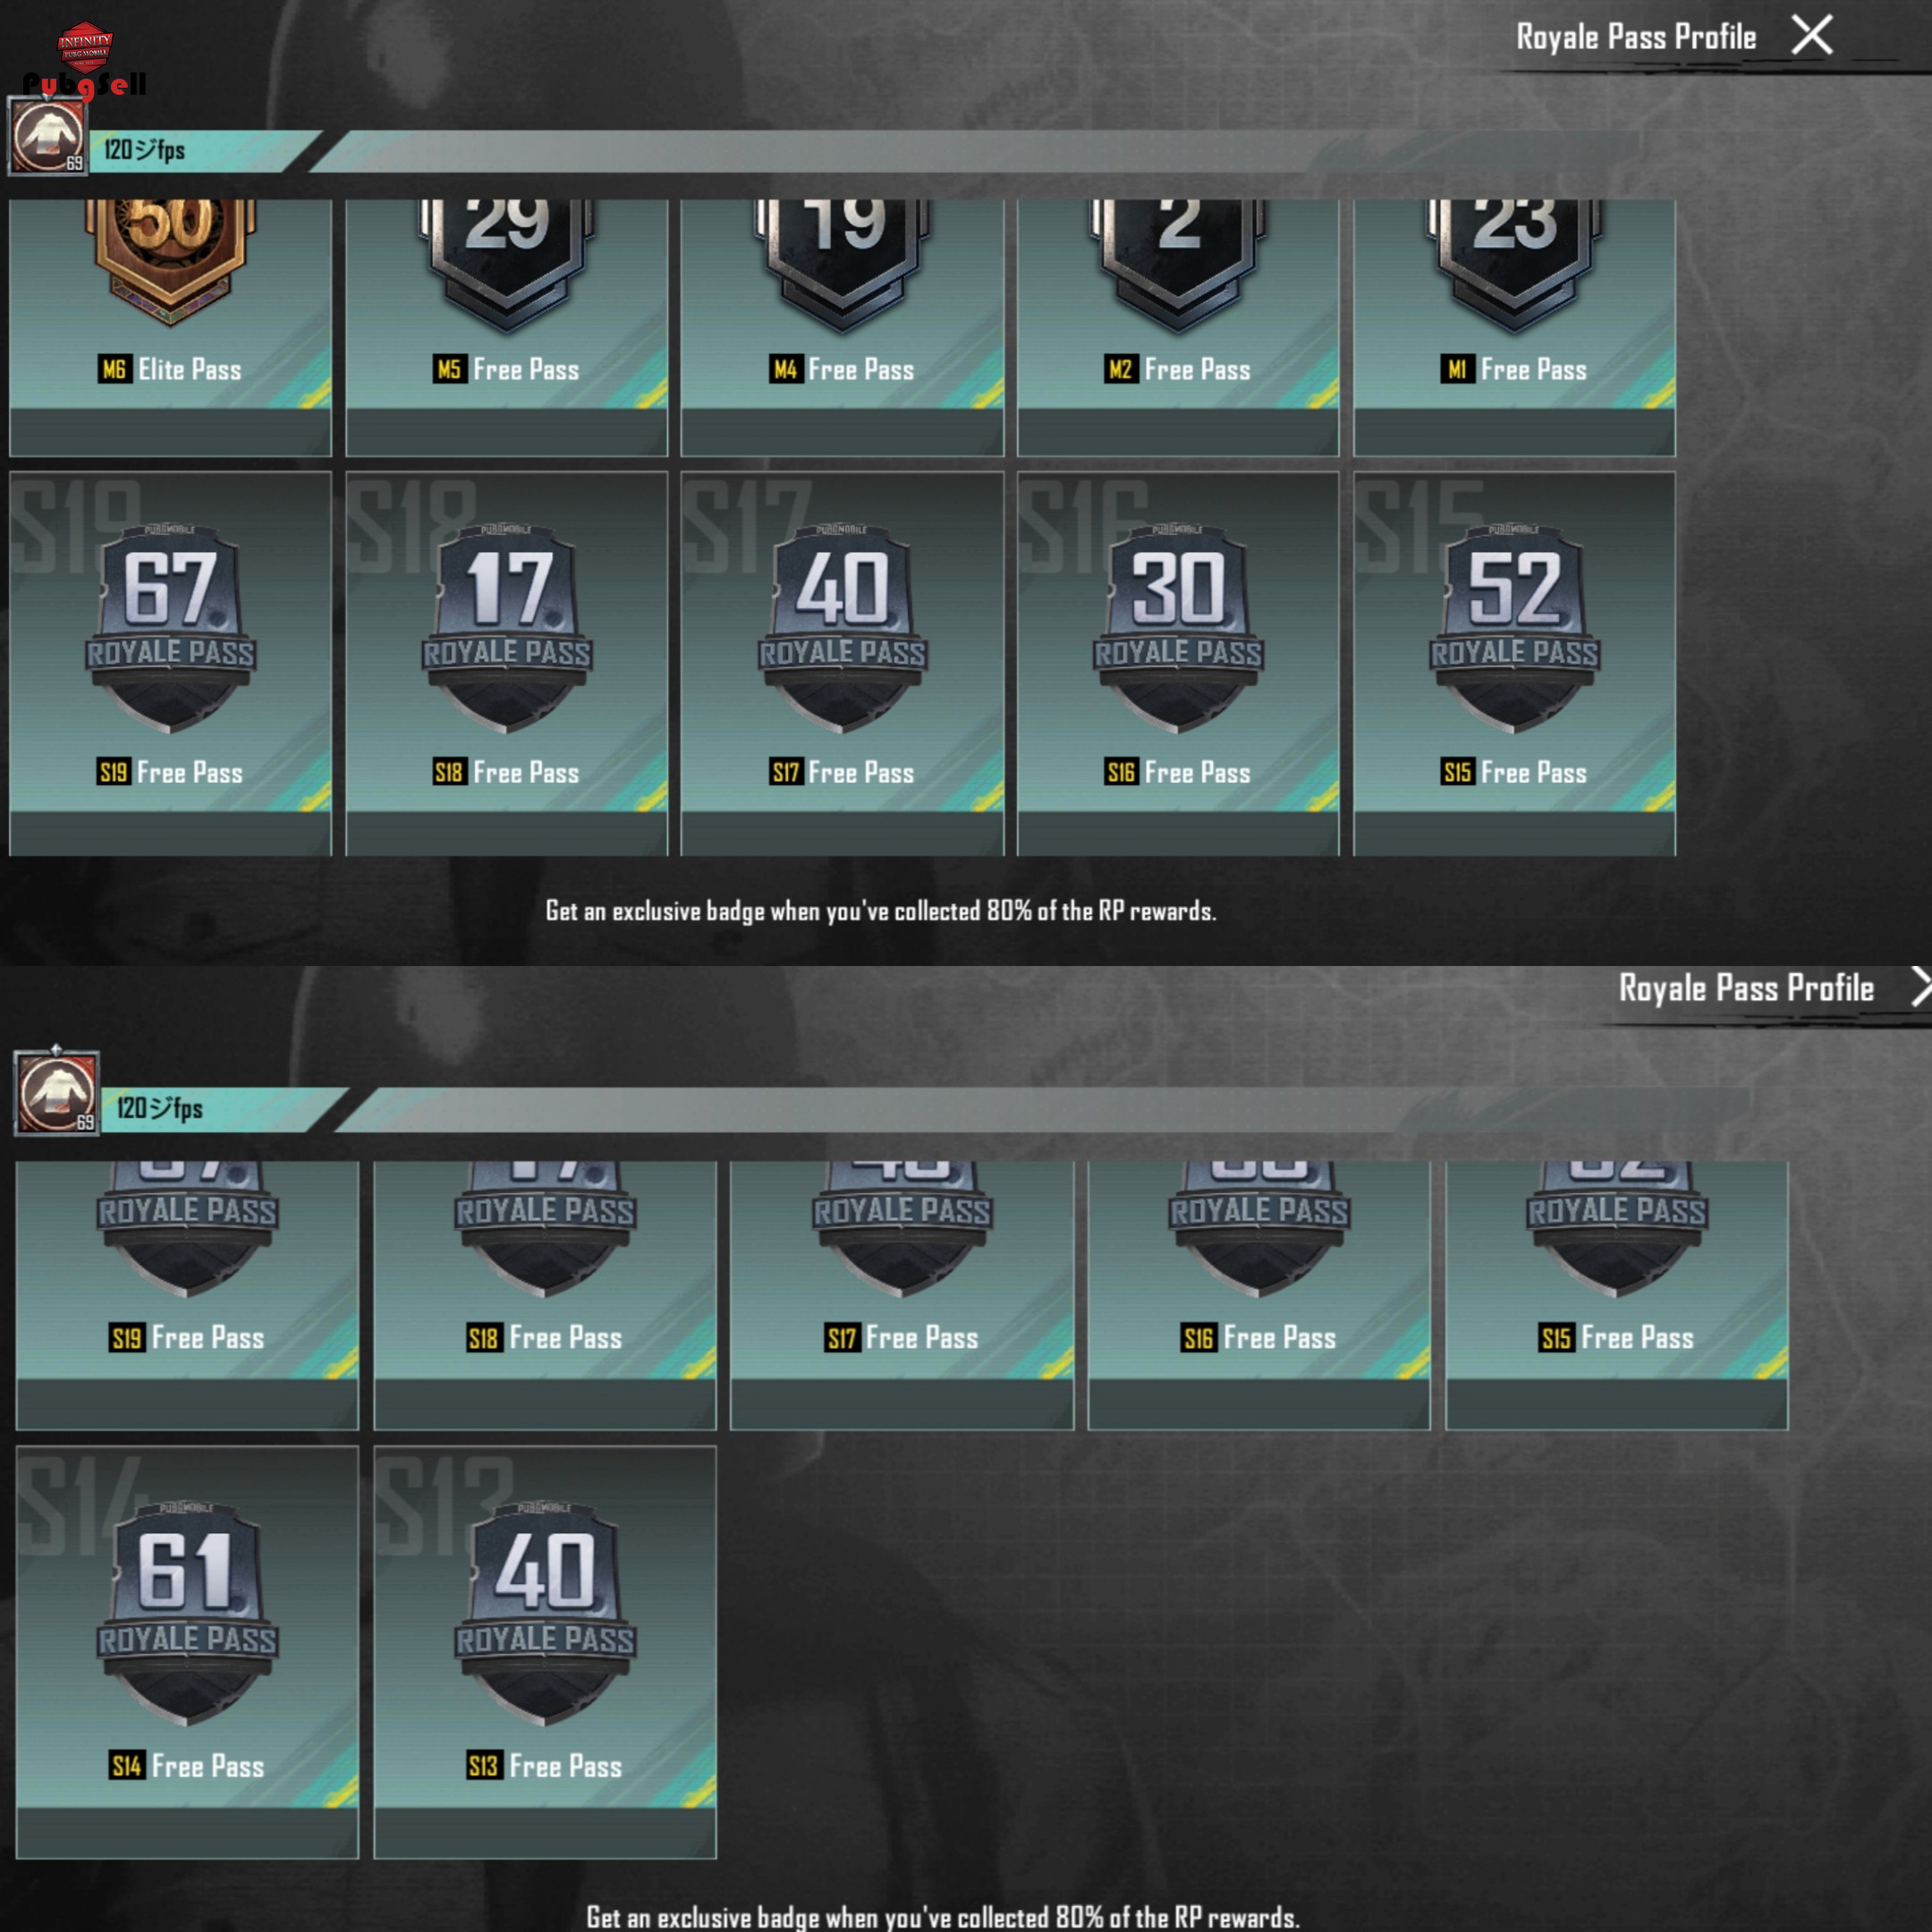Select the M2 Free Pass badge card

[x=1178, y=328]
